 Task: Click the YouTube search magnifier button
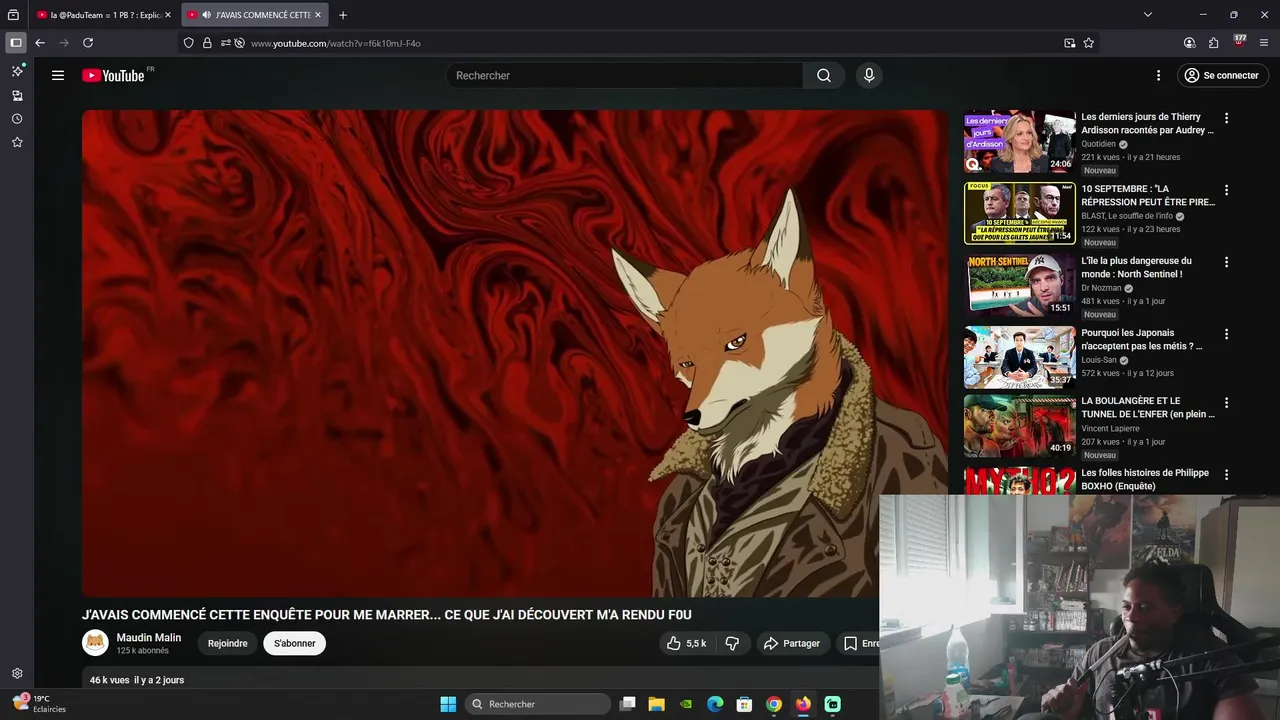point(824,75)
